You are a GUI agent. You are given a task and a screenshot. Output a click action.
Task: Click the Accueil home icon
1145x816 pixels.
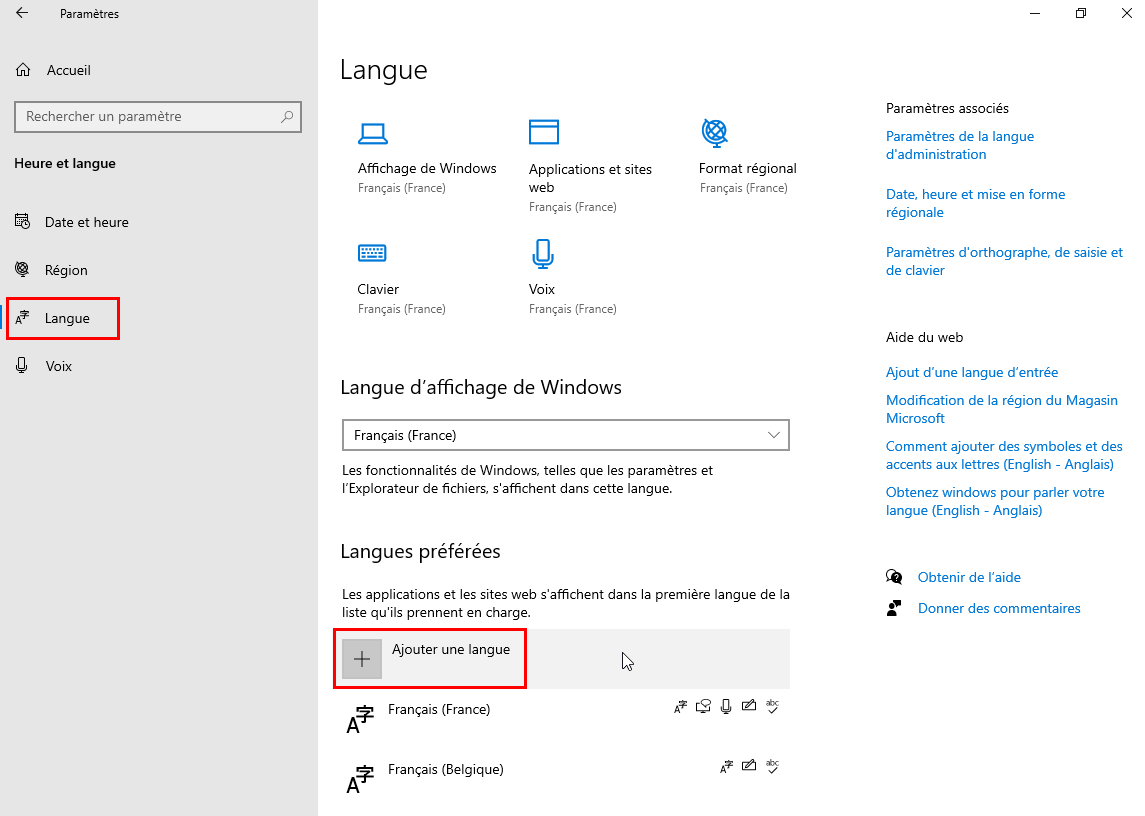(23, 70)
